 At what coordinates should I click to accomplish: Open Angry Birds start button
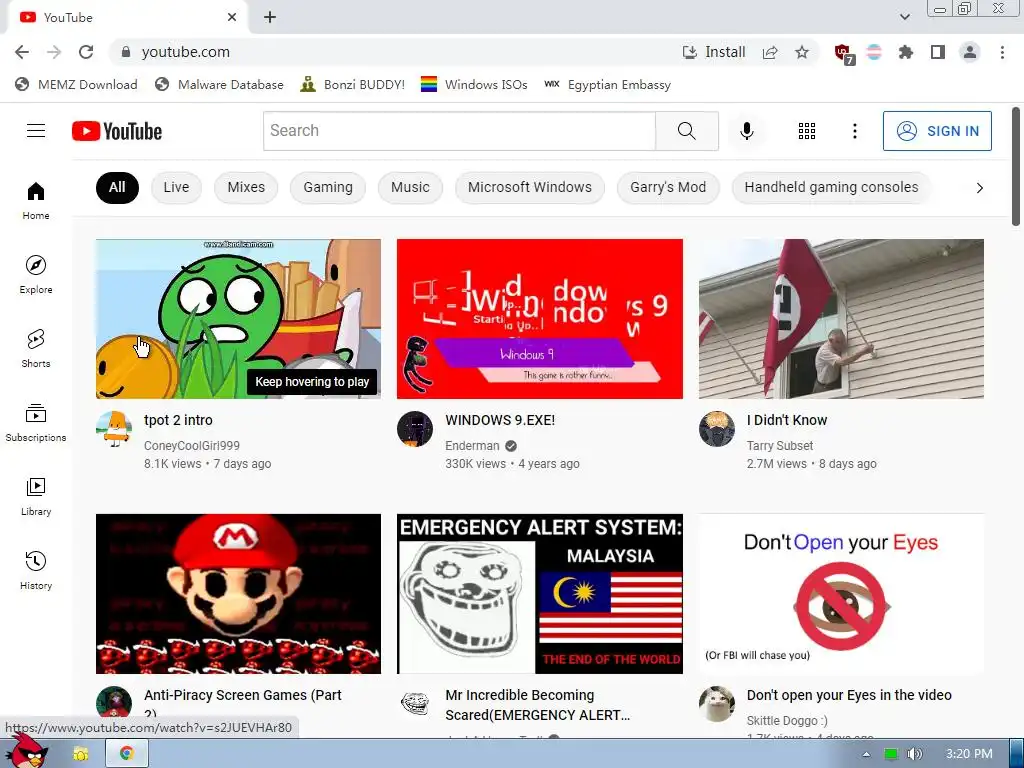[x=26, y=751]
